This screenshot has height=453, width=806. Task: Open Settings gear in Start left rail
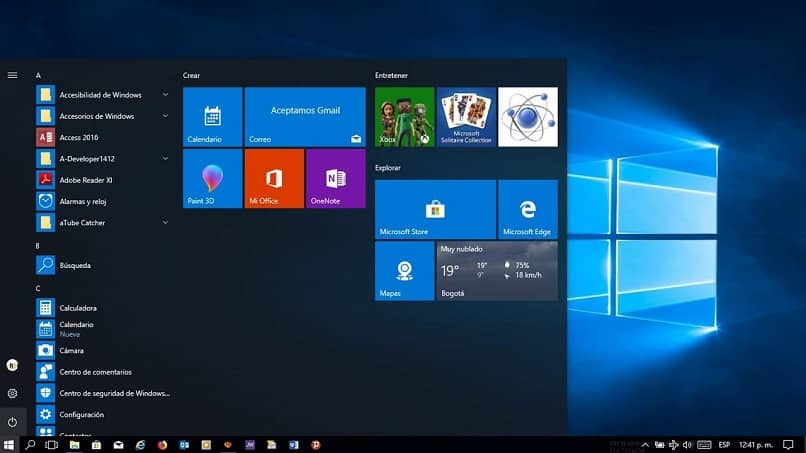12,393
